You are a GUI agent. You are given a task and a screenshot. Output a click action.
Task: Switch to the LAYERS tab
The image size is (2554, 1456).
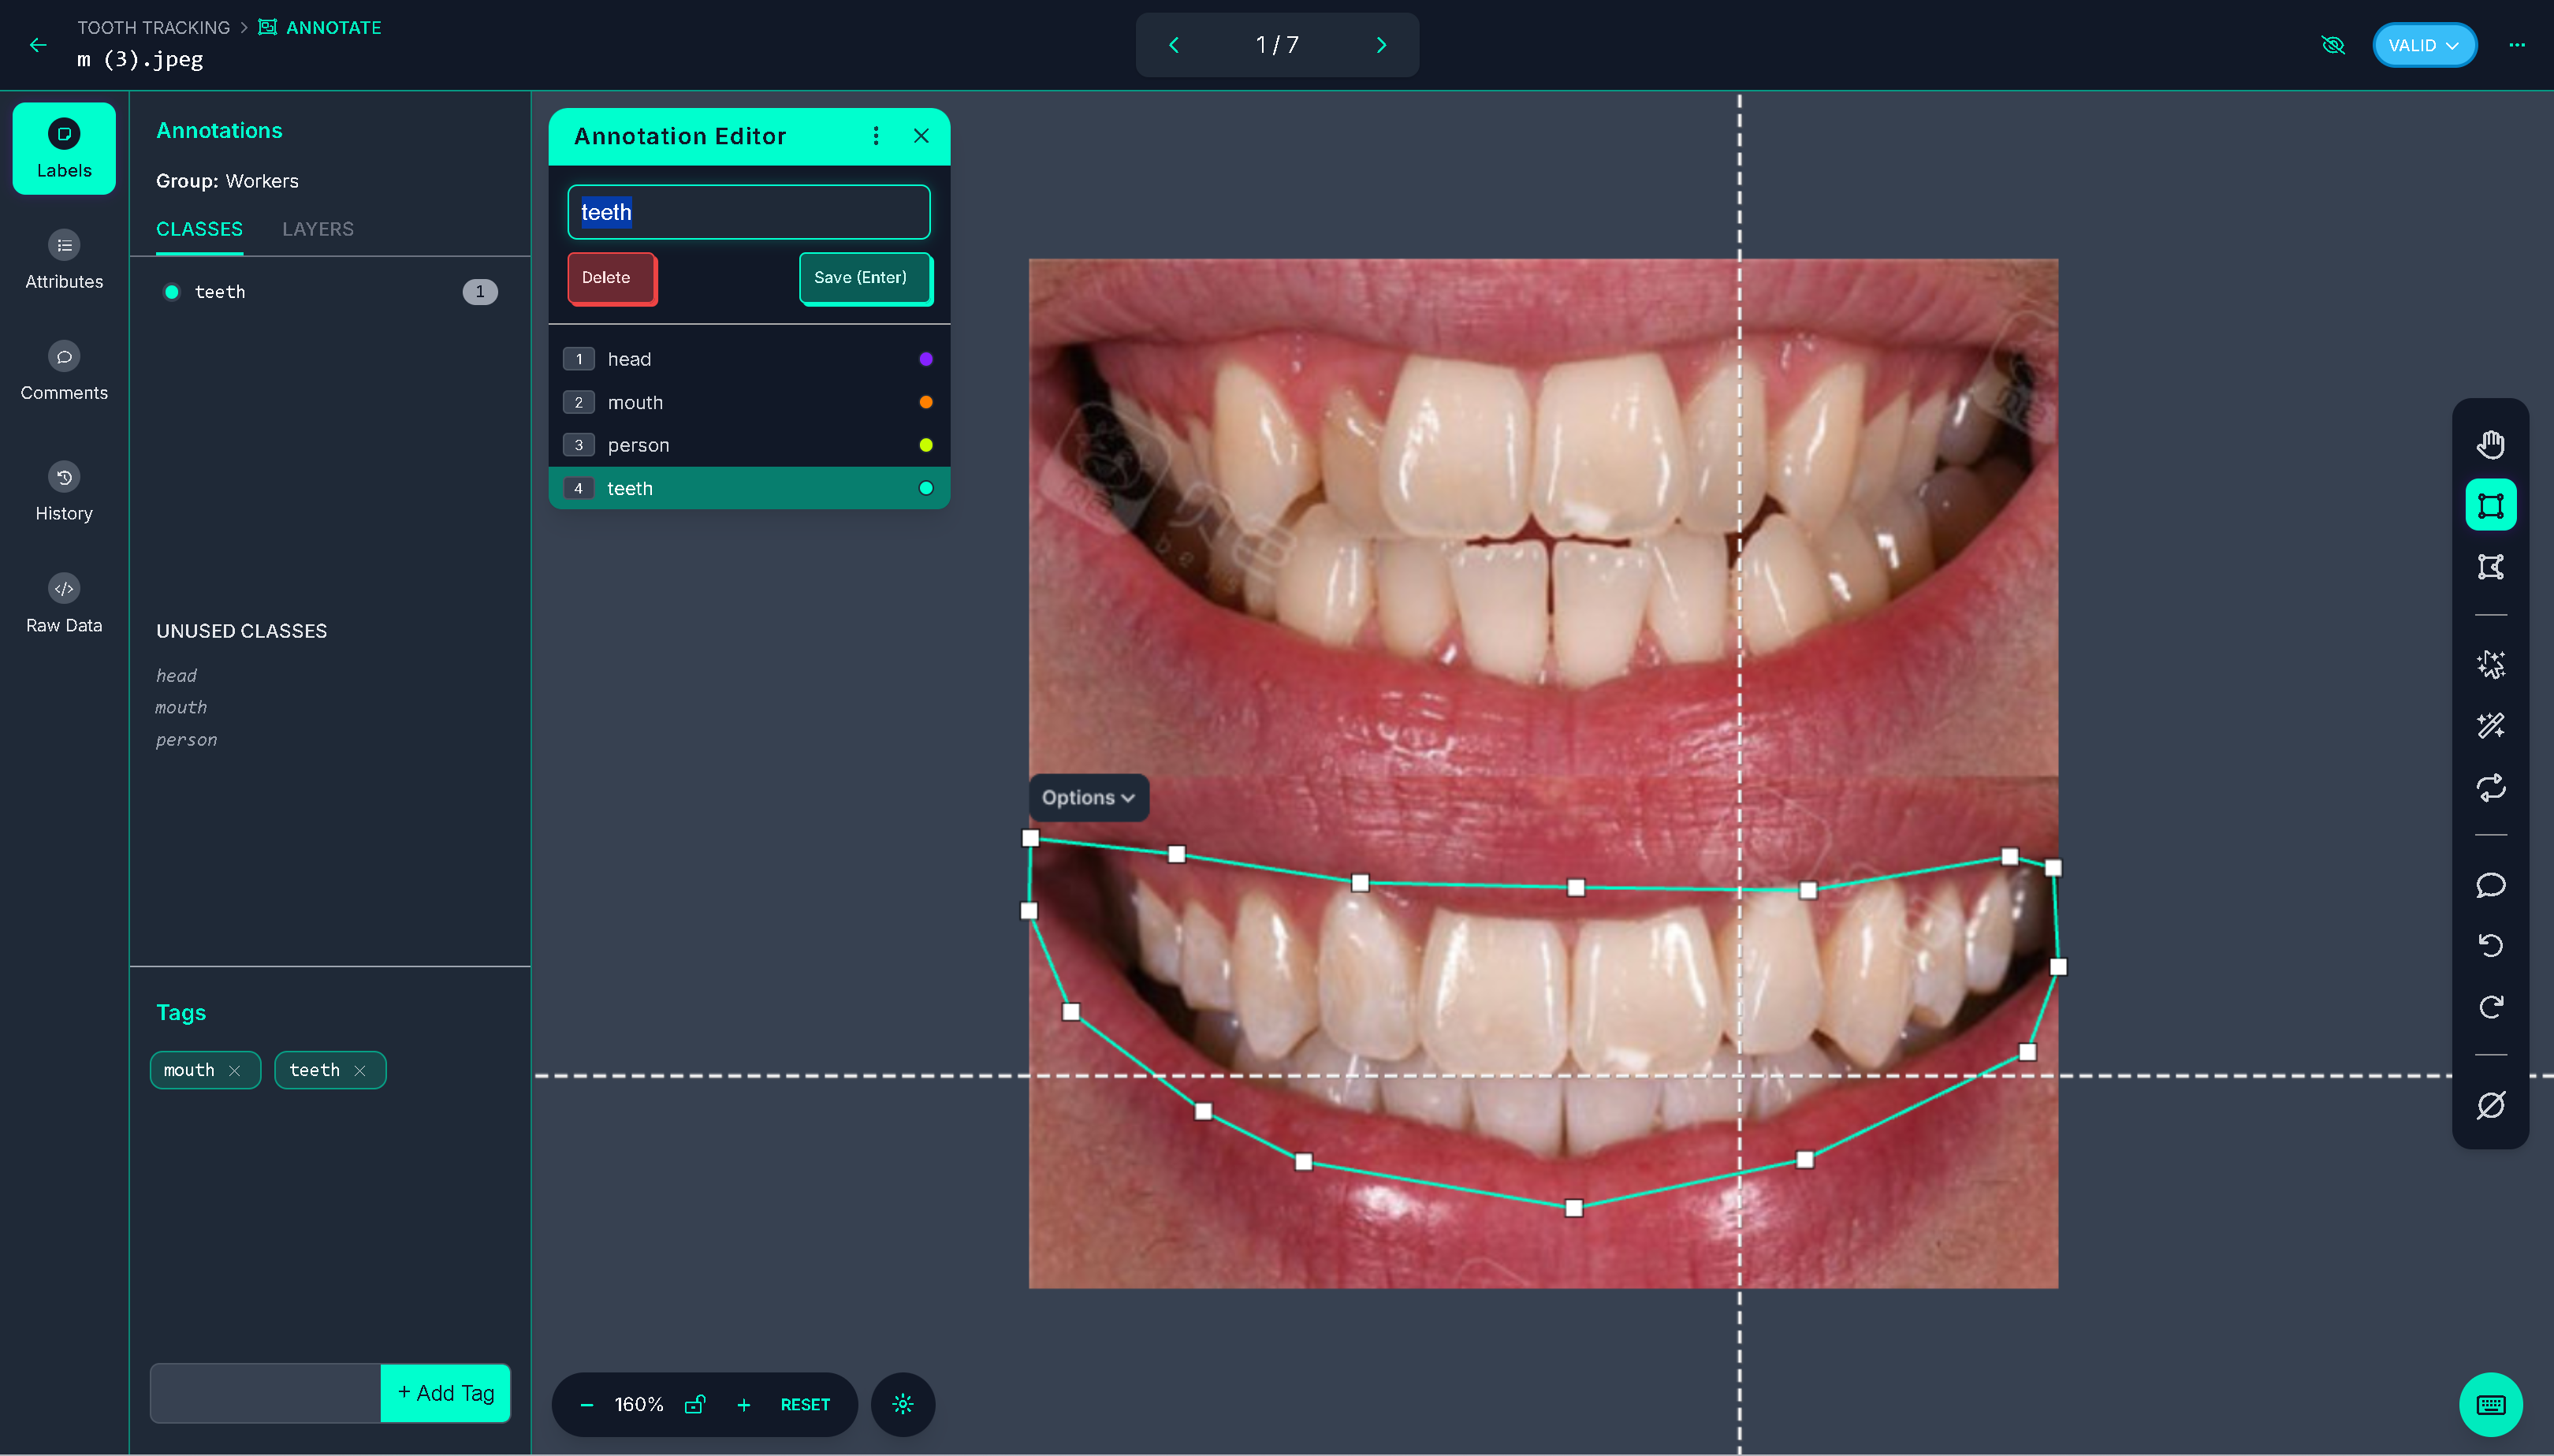(x=318, y=229)
